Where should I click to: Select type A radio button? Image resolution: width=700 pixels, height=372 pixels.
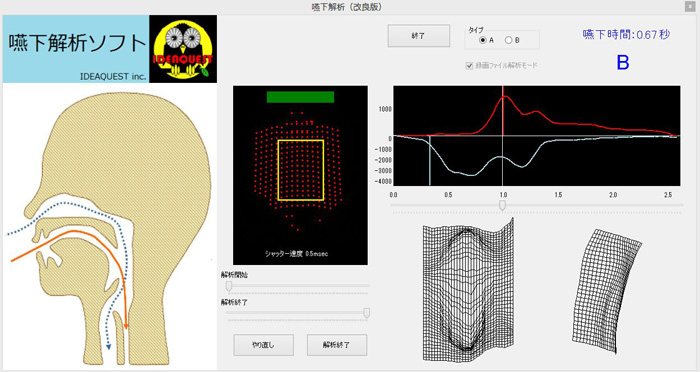tap(483, 40)
